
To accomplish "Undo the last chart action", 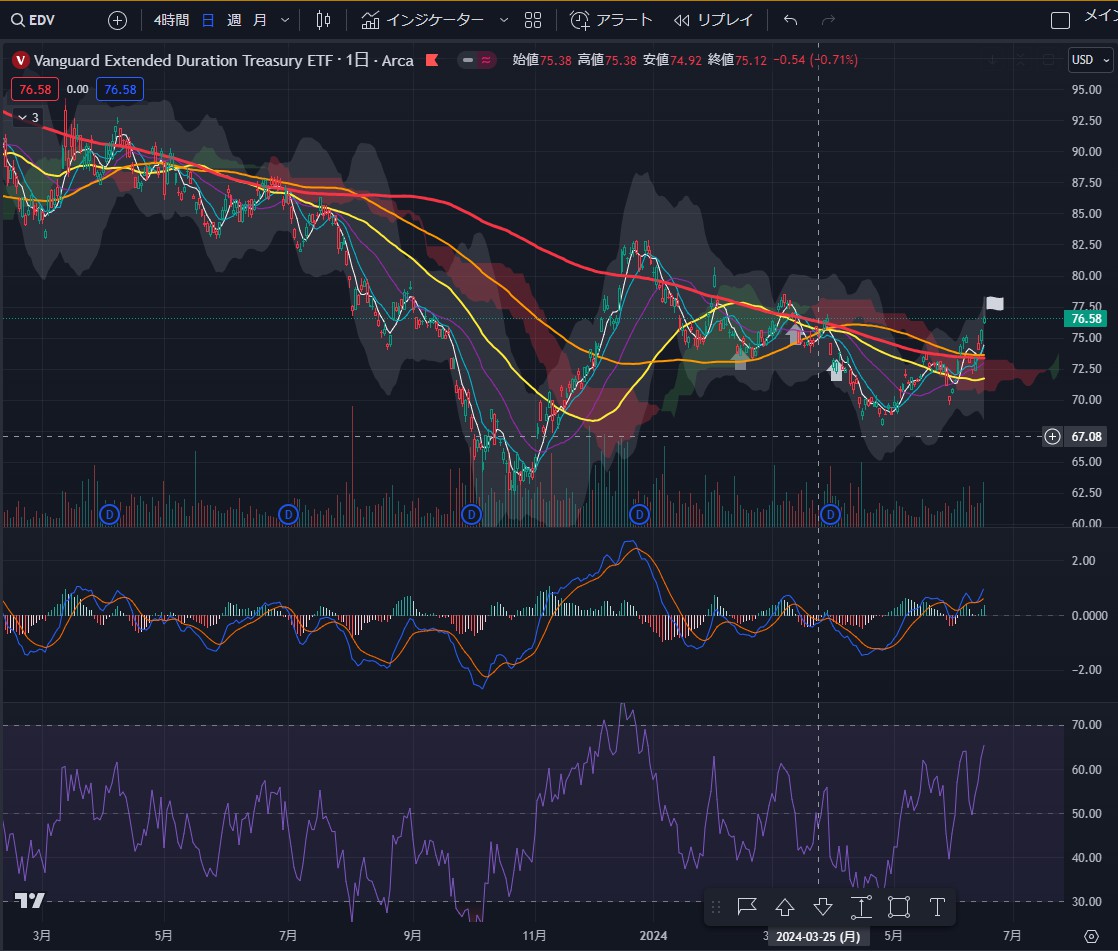I will click(x=790, y=20).
